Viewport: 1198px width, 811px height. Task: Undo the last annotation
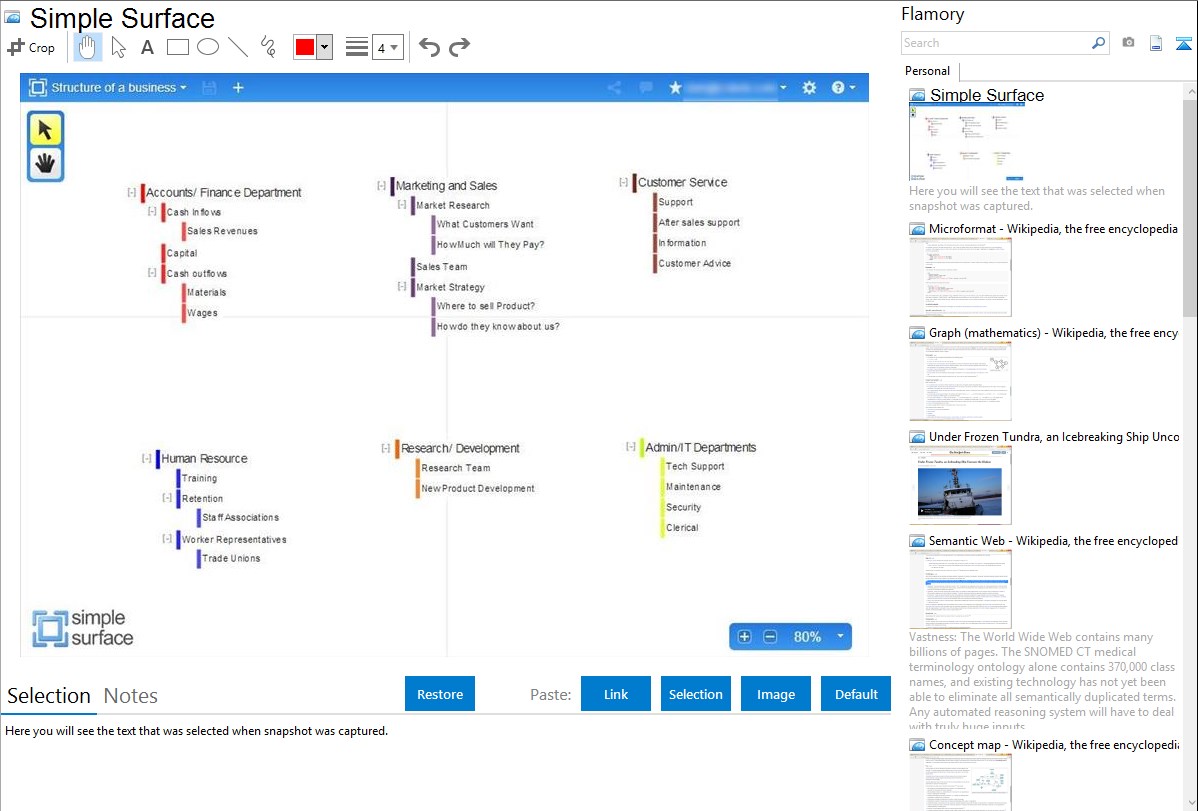click(x=429, y=47)
